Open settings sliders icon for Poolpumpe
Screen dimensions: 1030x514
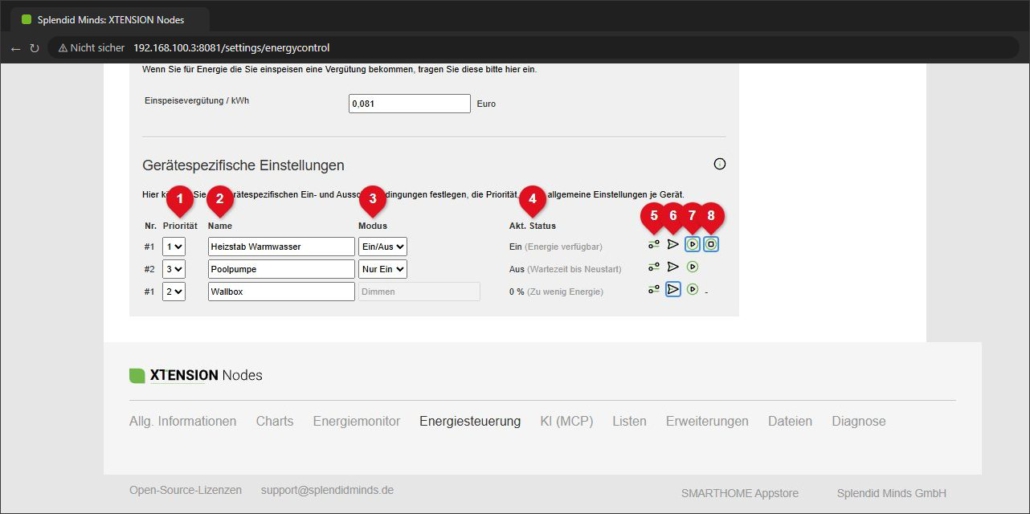[654, 267]
